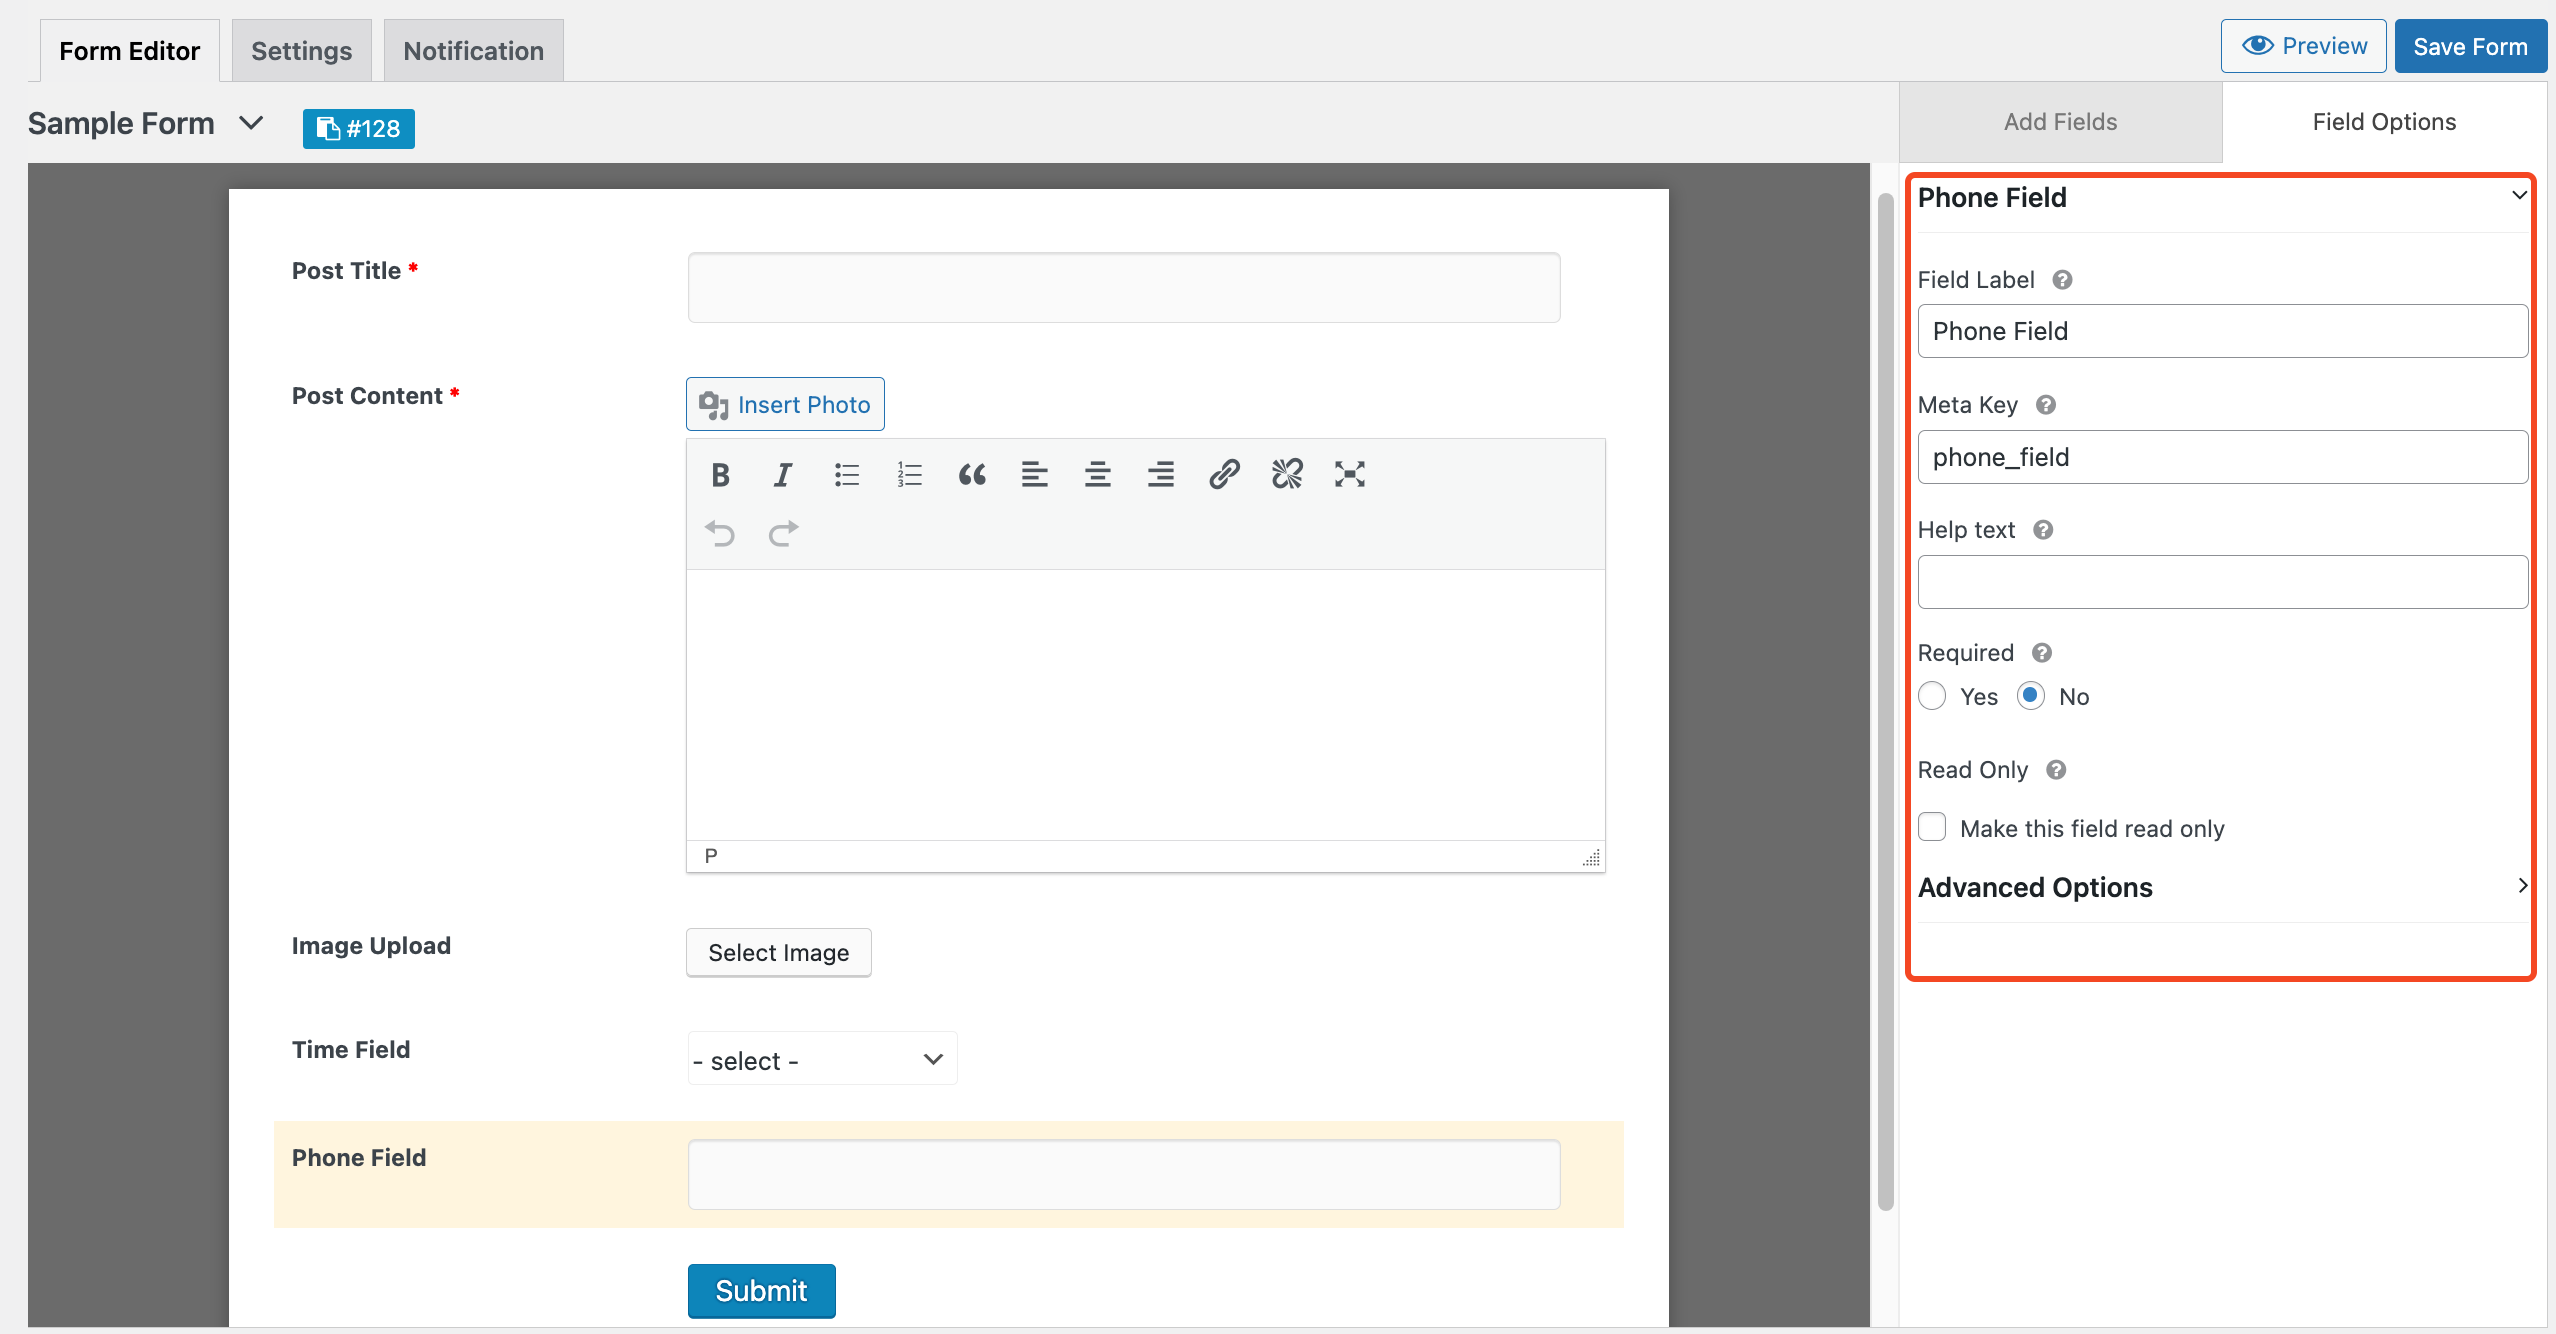
Task: Enable the Required Yes radio button
Action: (1932, 695)
